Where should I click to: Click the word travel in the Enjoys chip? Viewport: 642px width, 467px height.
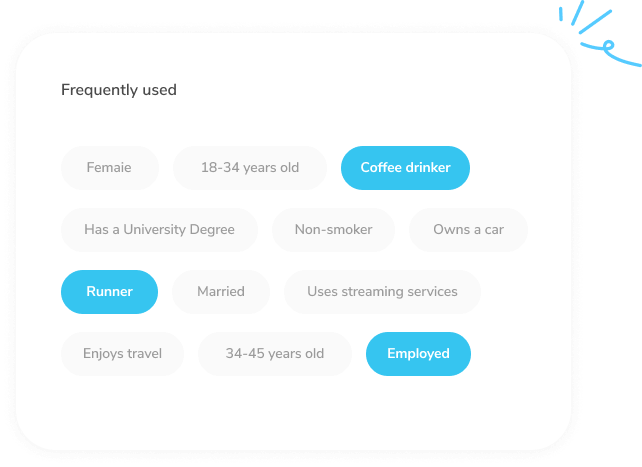(144, 354)
